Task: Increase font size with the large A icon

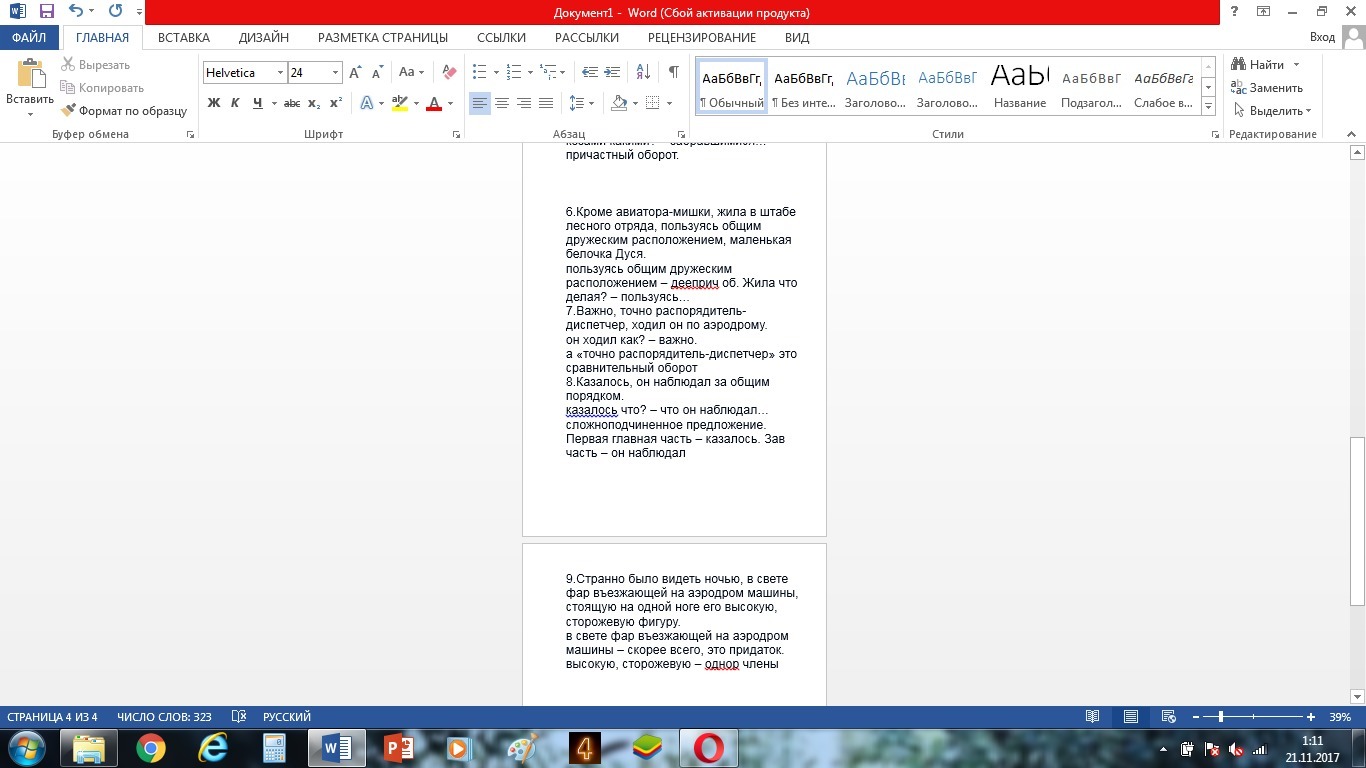Action: tap(356, 72)
